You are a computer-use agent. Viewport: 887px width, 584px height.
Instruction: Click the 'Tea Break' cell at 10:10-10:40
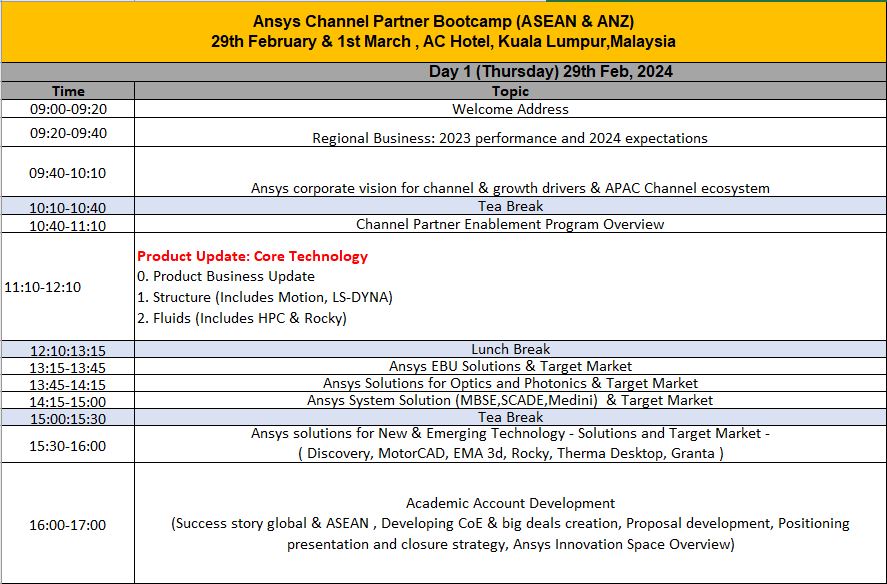[x=510, y=206]
